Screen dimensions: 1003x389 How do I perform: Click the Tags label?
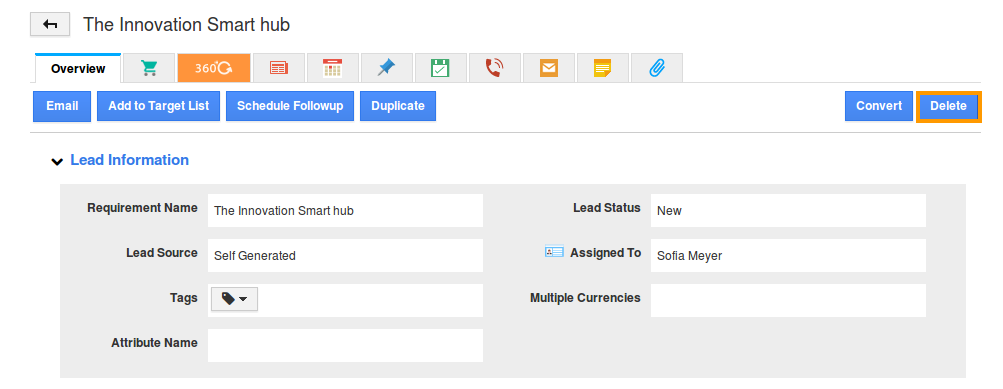pos(184,298)
